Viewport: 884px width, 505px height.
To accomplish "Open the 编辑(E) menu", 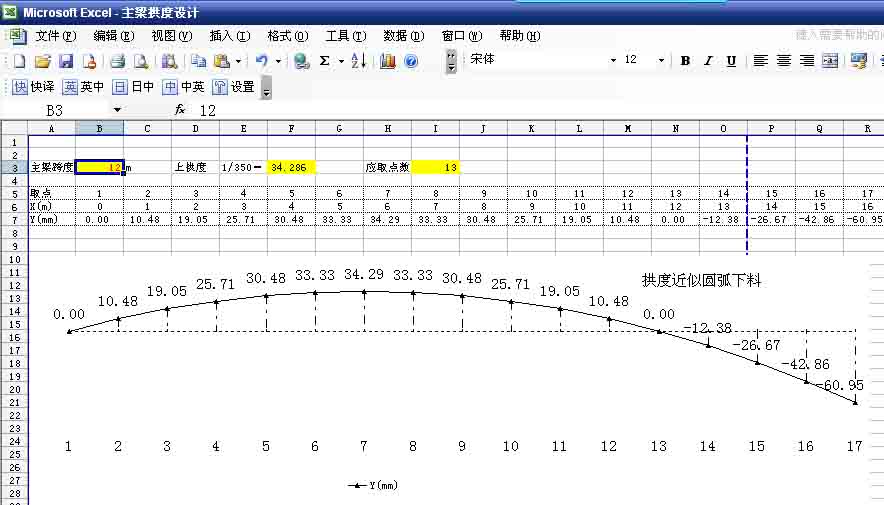I will point(114,36).
